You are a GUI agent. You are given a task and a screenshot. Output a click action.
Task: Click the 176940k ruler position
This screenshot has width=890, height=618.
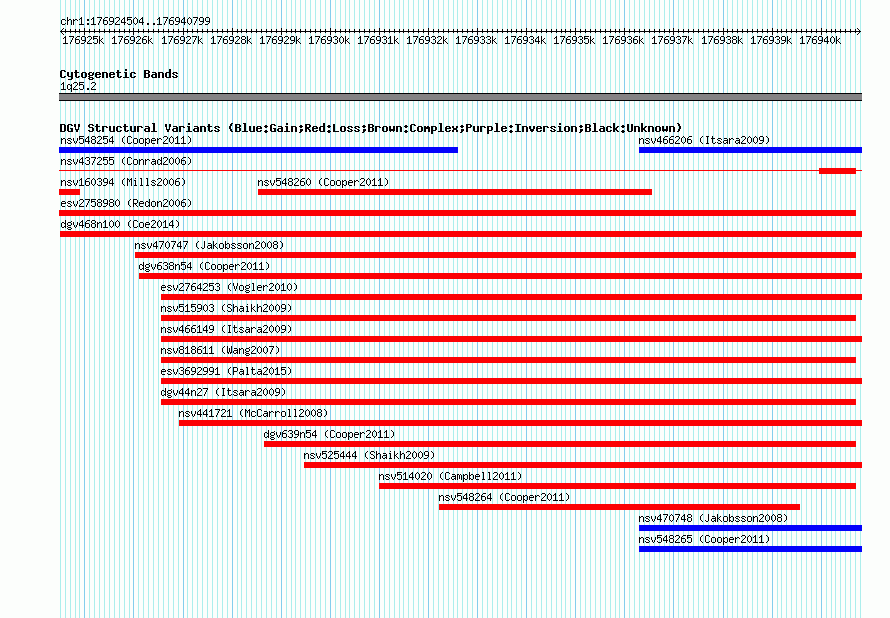(820, 40)
